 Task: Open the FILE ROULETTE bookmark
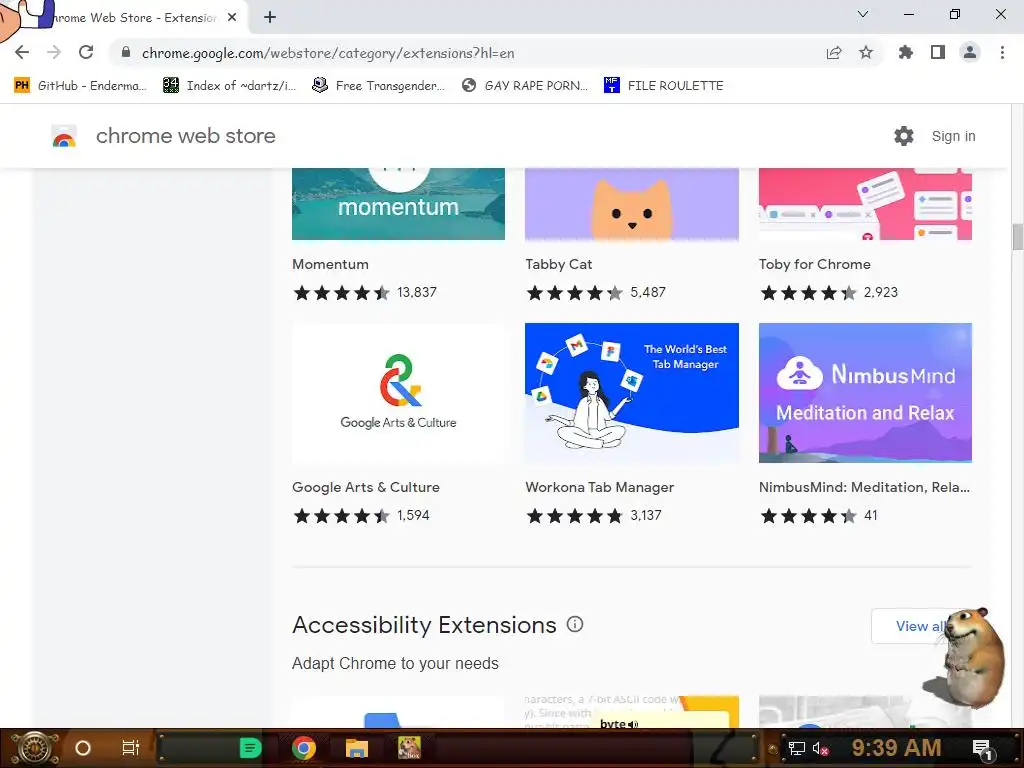click(x=664, y=86)
